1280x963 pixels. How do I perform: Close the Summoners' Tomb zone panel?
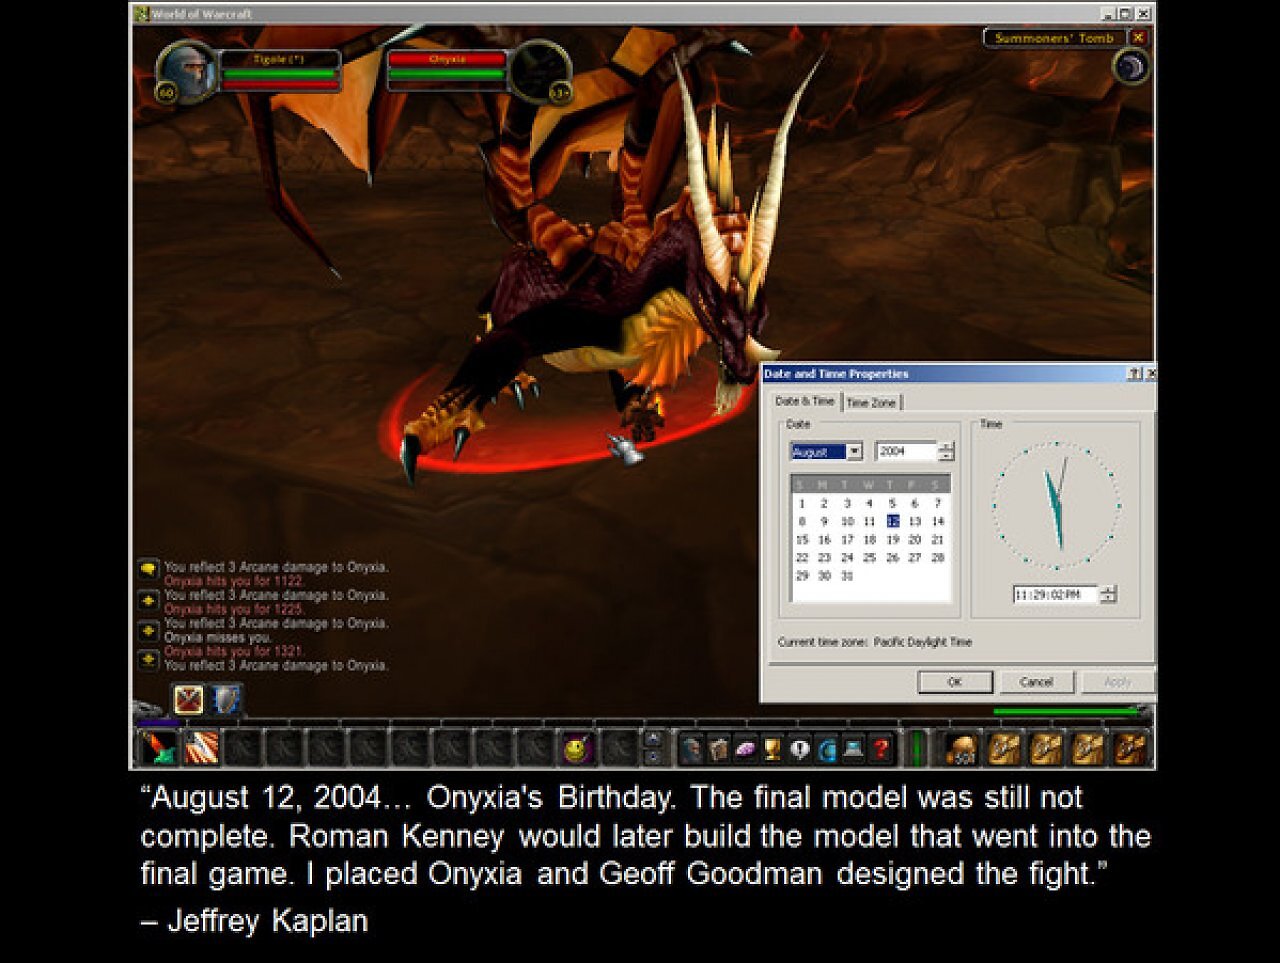(1138, 38)
